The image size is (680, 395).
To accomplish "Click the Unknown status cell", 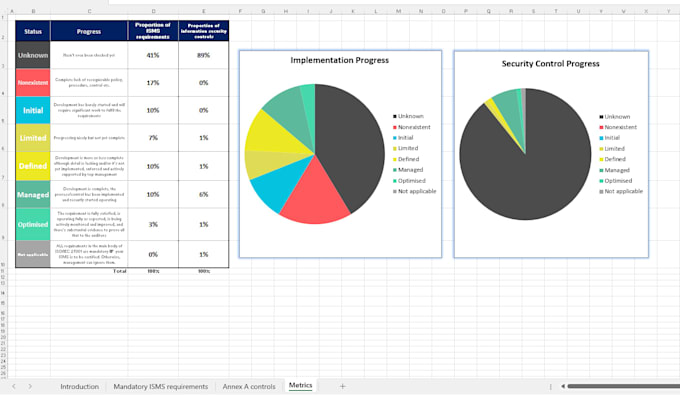I will tap(33, 55).
